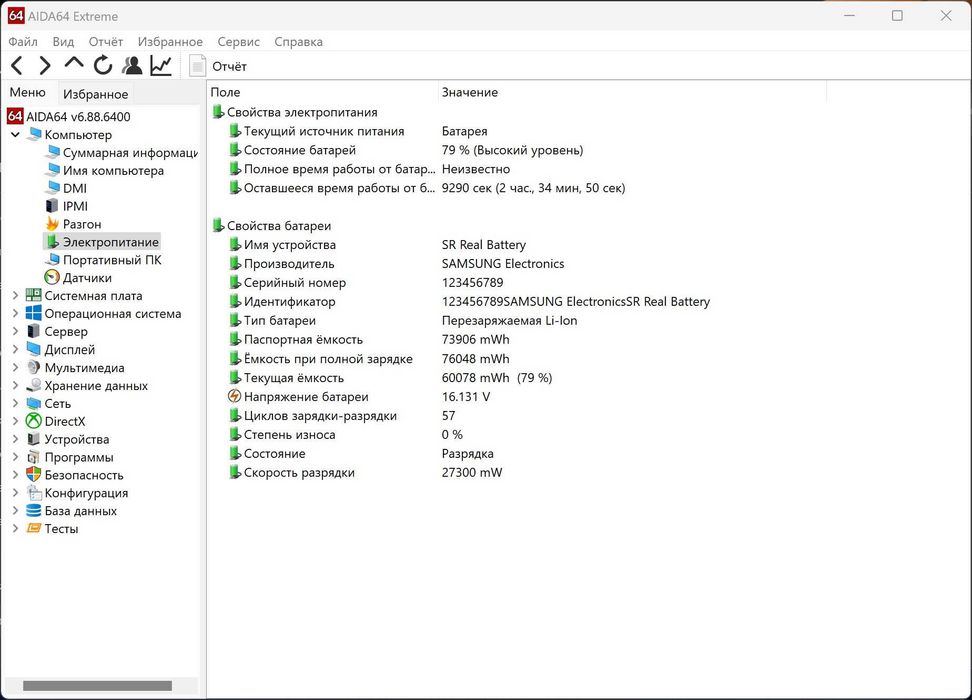Screen dimensions: 972x700
Task: Expand the Программы tree node
Action: coord(15,457)
